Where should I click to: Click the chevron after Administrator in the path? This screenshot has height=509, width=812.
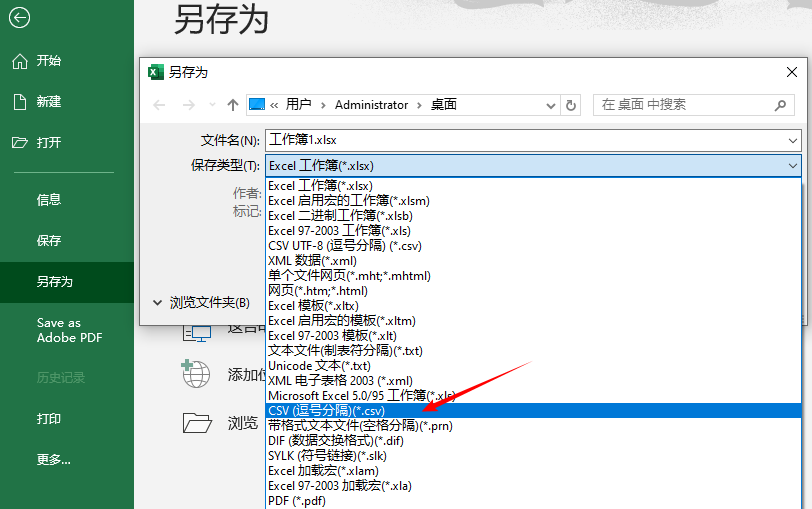419,106
